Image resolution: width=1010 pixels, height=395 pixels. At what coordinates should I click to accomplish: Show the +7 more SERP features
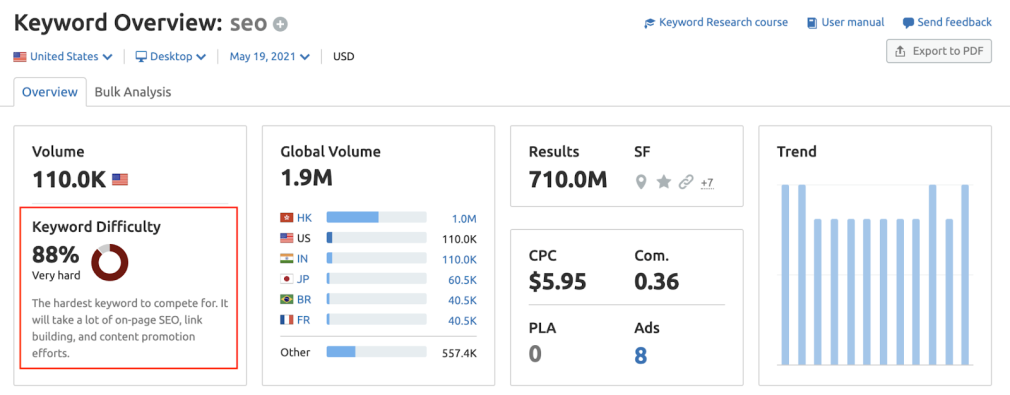coord(707,183)
